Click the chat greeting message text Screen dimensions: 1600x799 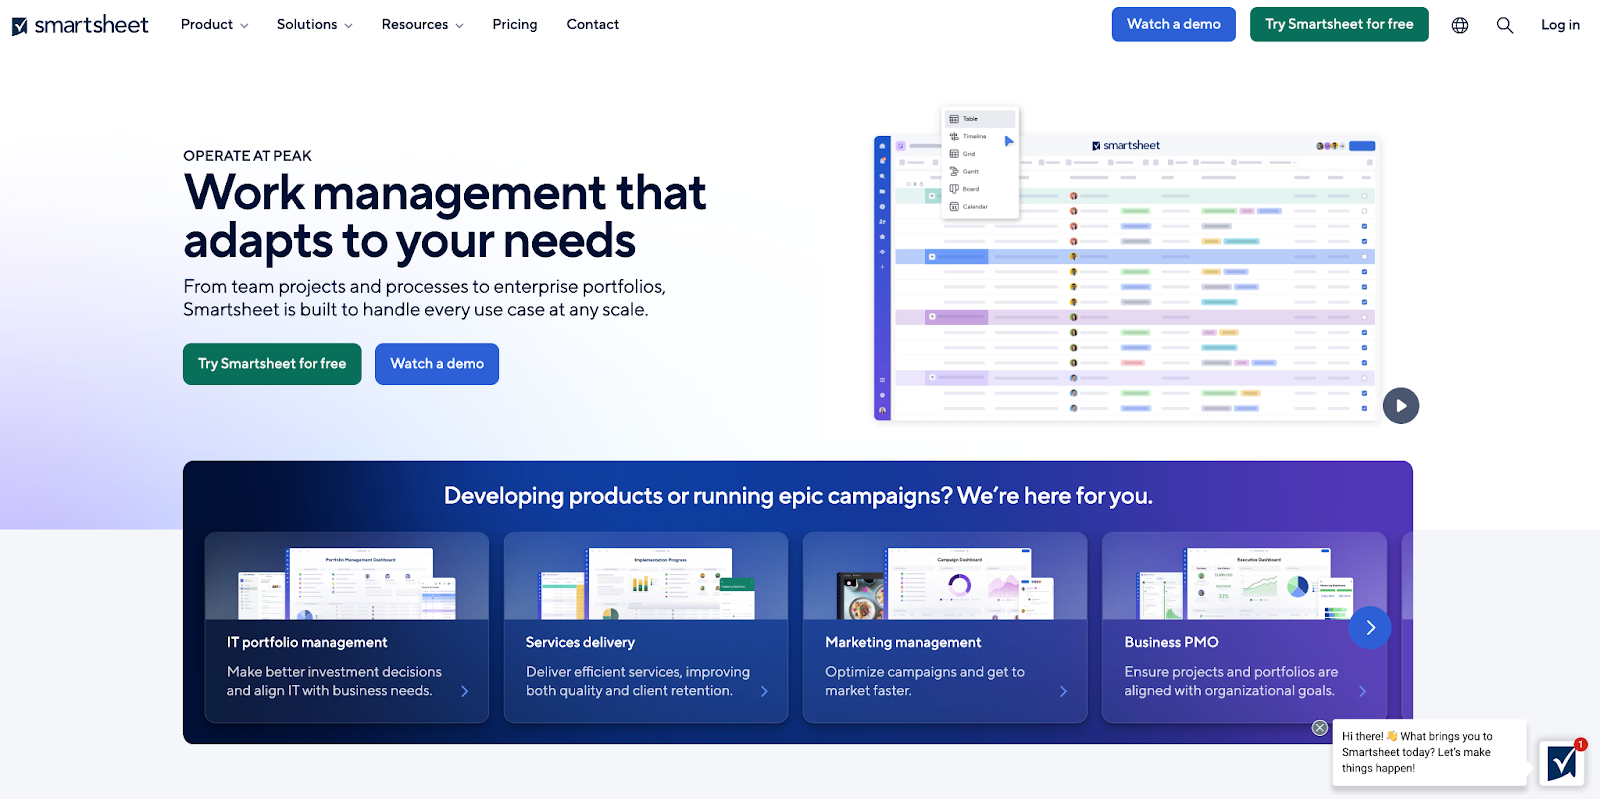pos(1417,752)
